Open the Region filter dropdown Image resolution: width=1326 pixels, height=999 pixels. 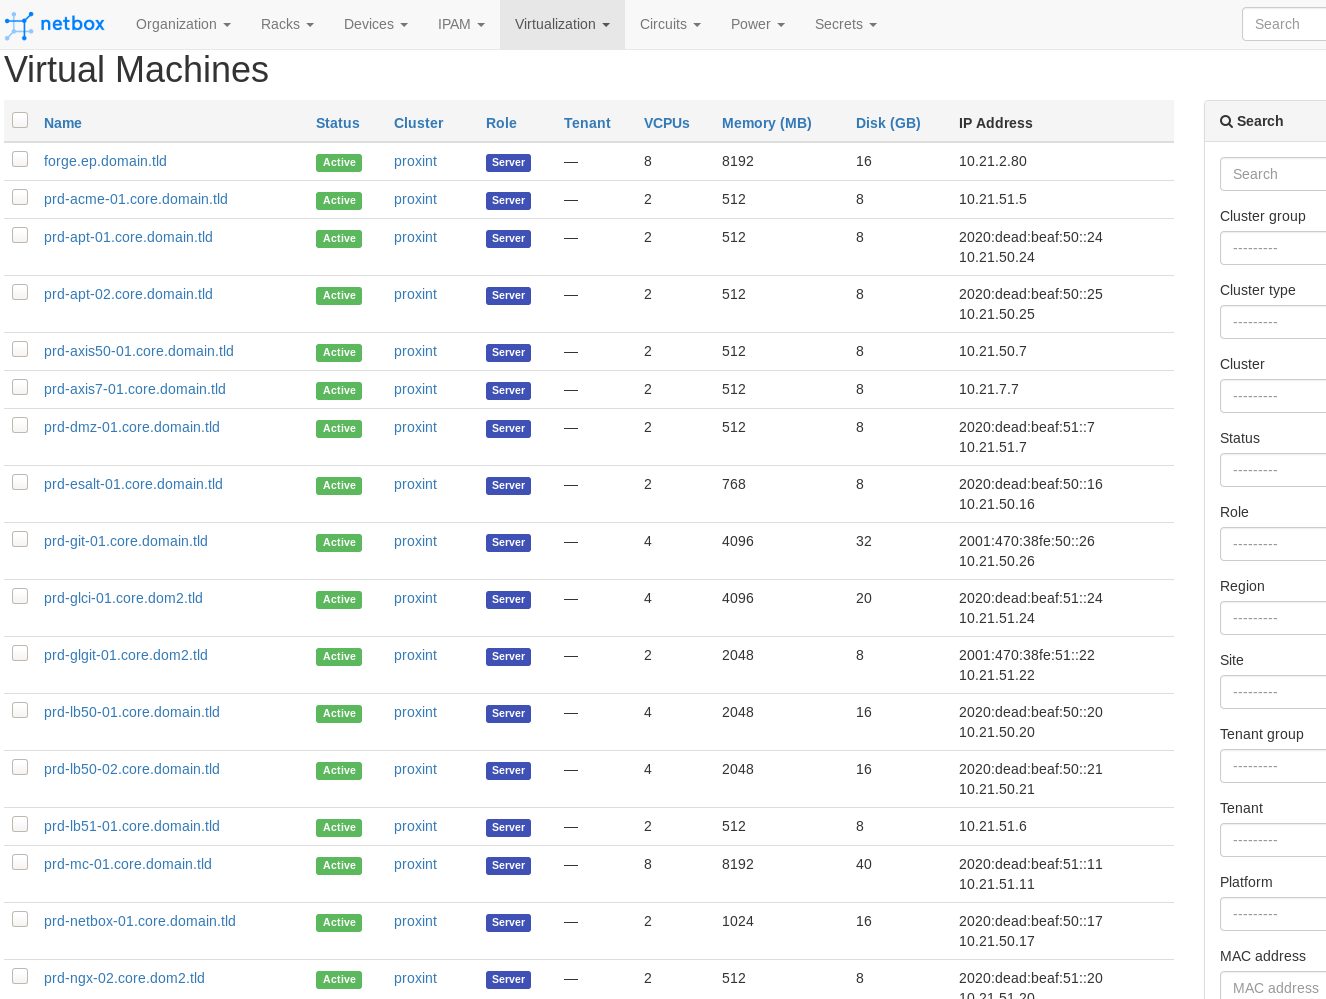point(1272,618)
